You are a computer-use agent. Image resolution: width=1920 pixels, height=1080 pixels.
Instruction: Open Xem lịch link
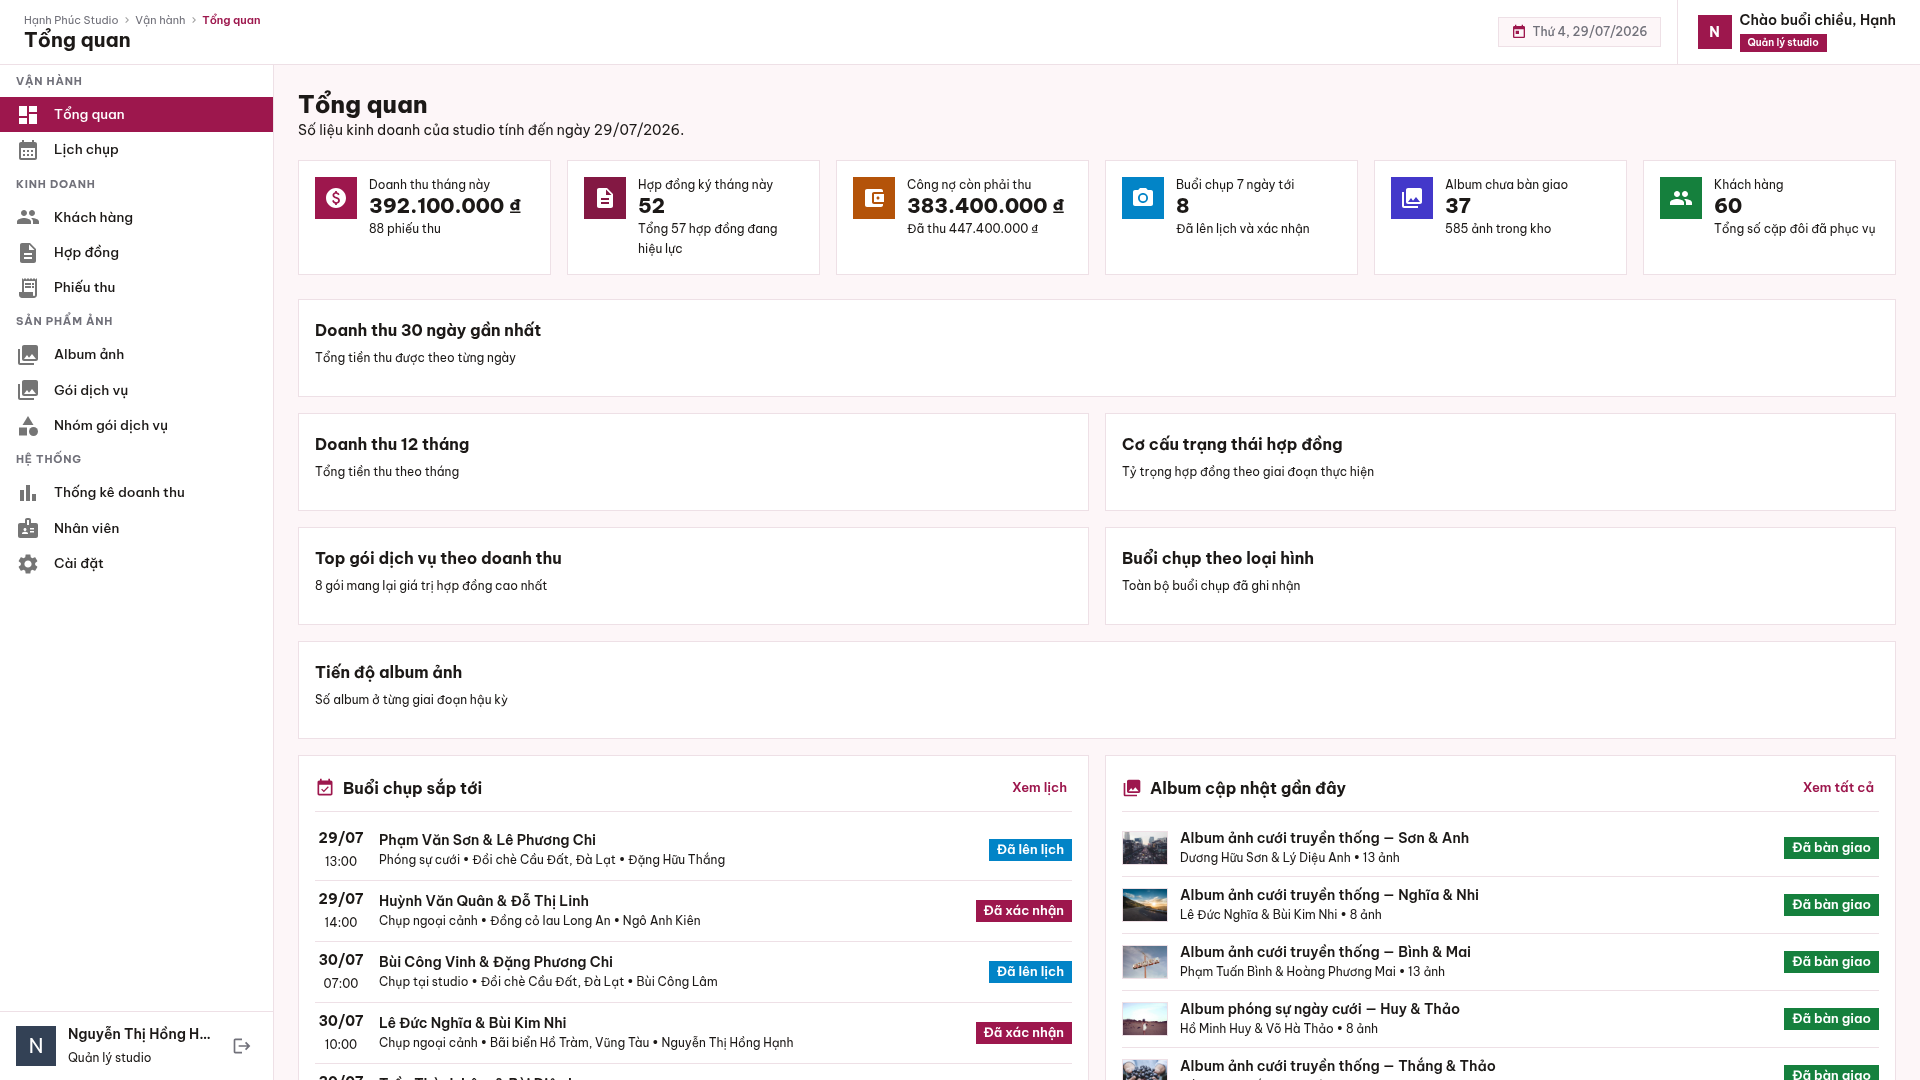(1039, 788)
